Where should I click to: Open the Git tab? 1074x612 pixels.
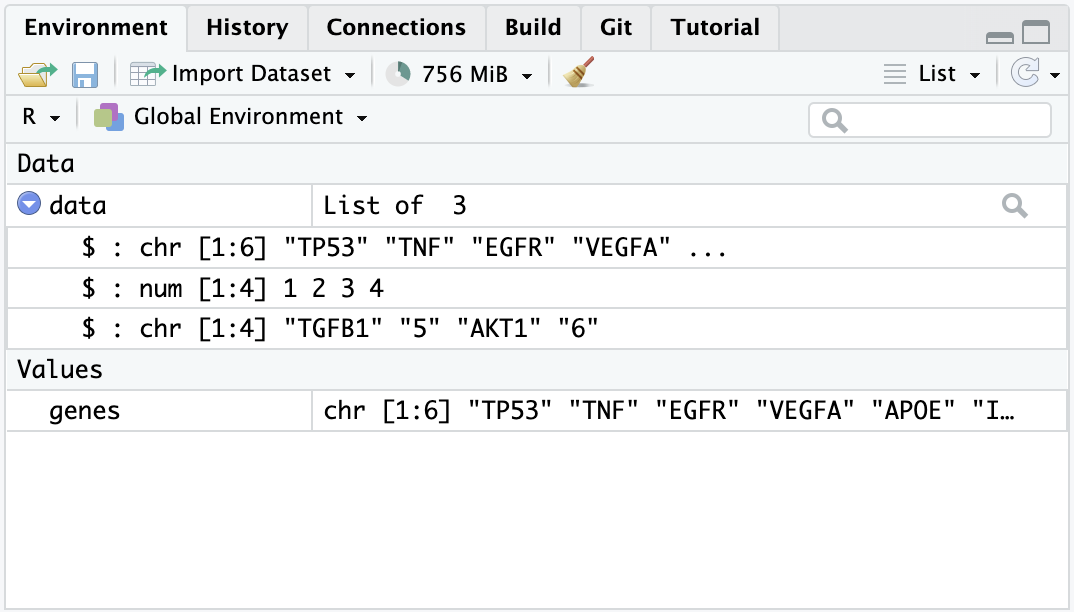point(616,27)
